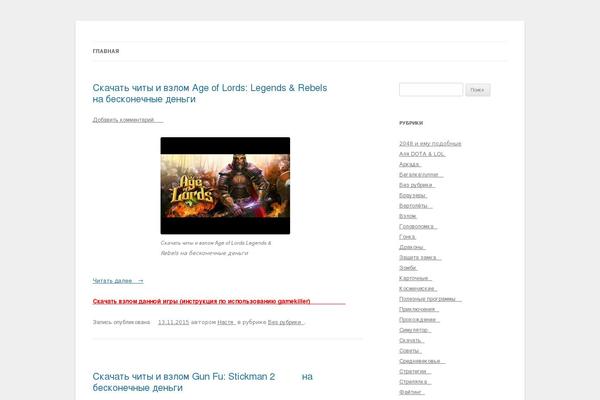Viewport: 600px width, 400px height.
Task: Open Без рубрики in sidebar categories
Action: [x=417, y=185]
